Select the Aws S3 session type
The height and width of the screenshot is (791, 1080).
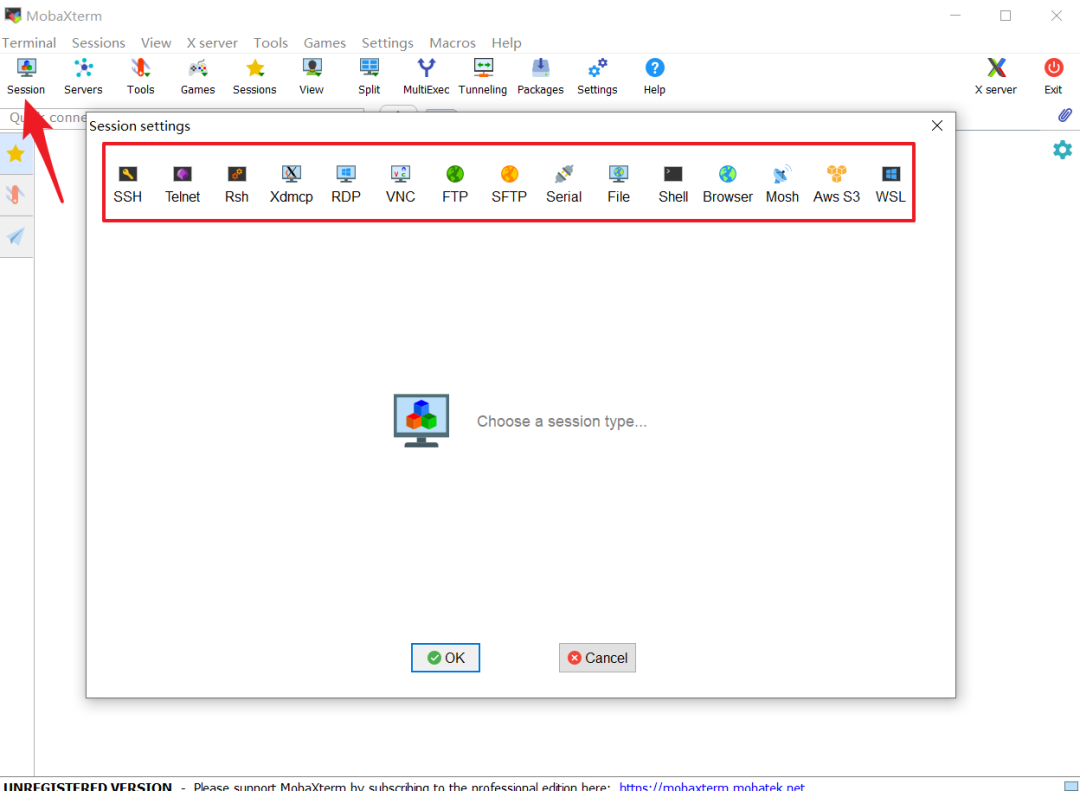(836, 184)
